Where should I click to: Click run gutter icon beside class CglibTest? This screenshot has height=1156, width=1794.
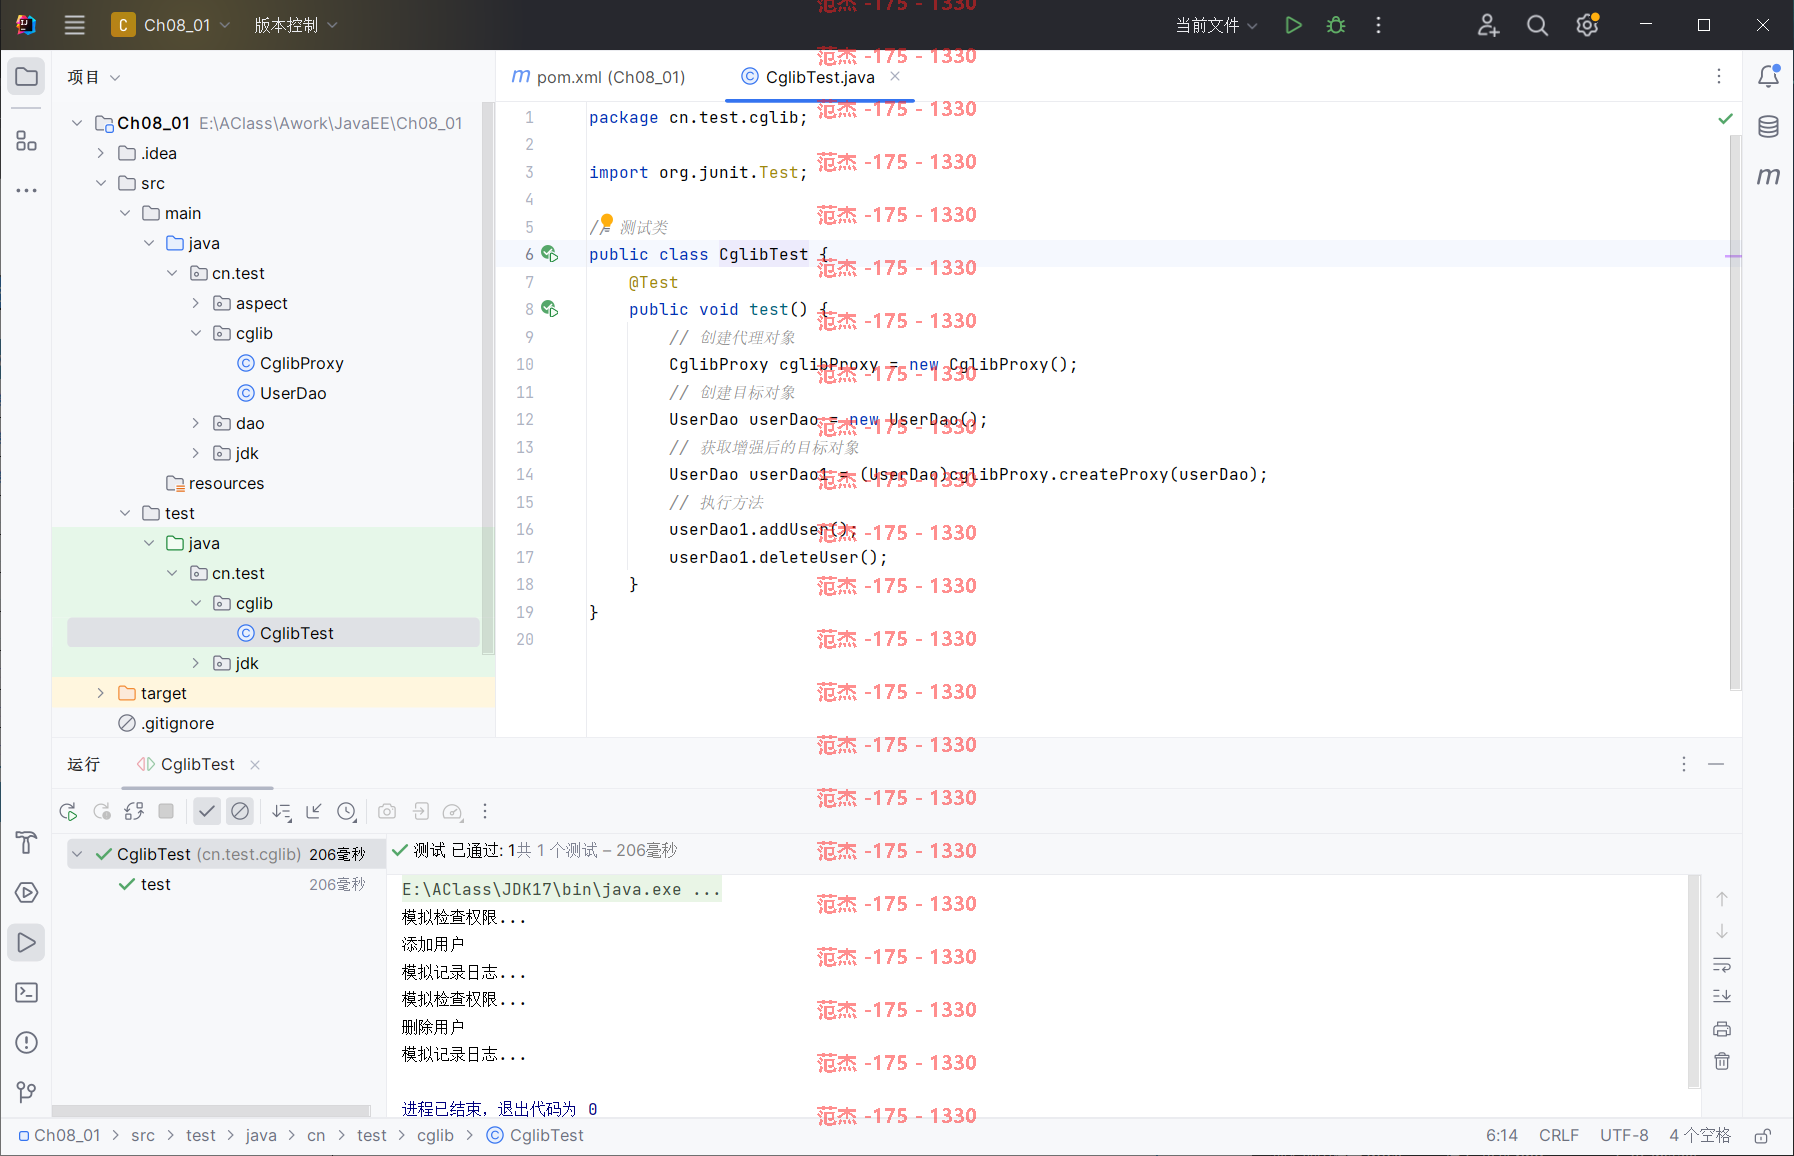click(550, 254)
